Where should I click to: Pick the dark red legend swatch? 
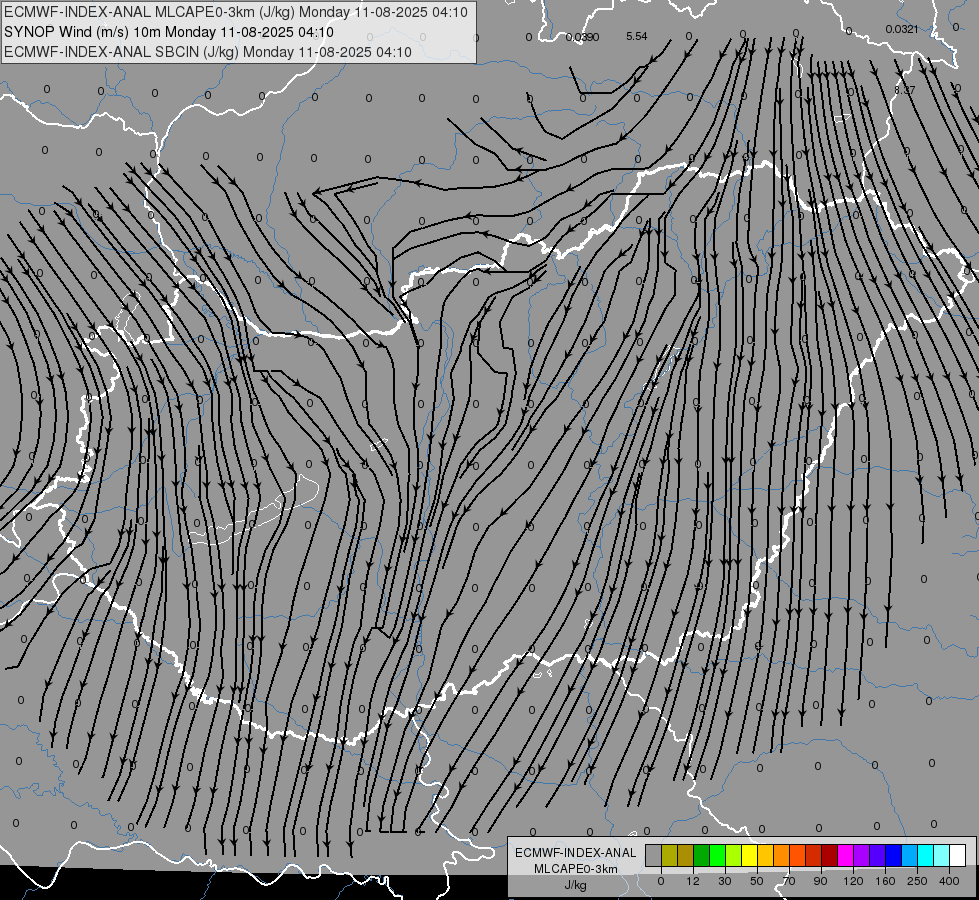pyautogui.click(x=830, y=855)
